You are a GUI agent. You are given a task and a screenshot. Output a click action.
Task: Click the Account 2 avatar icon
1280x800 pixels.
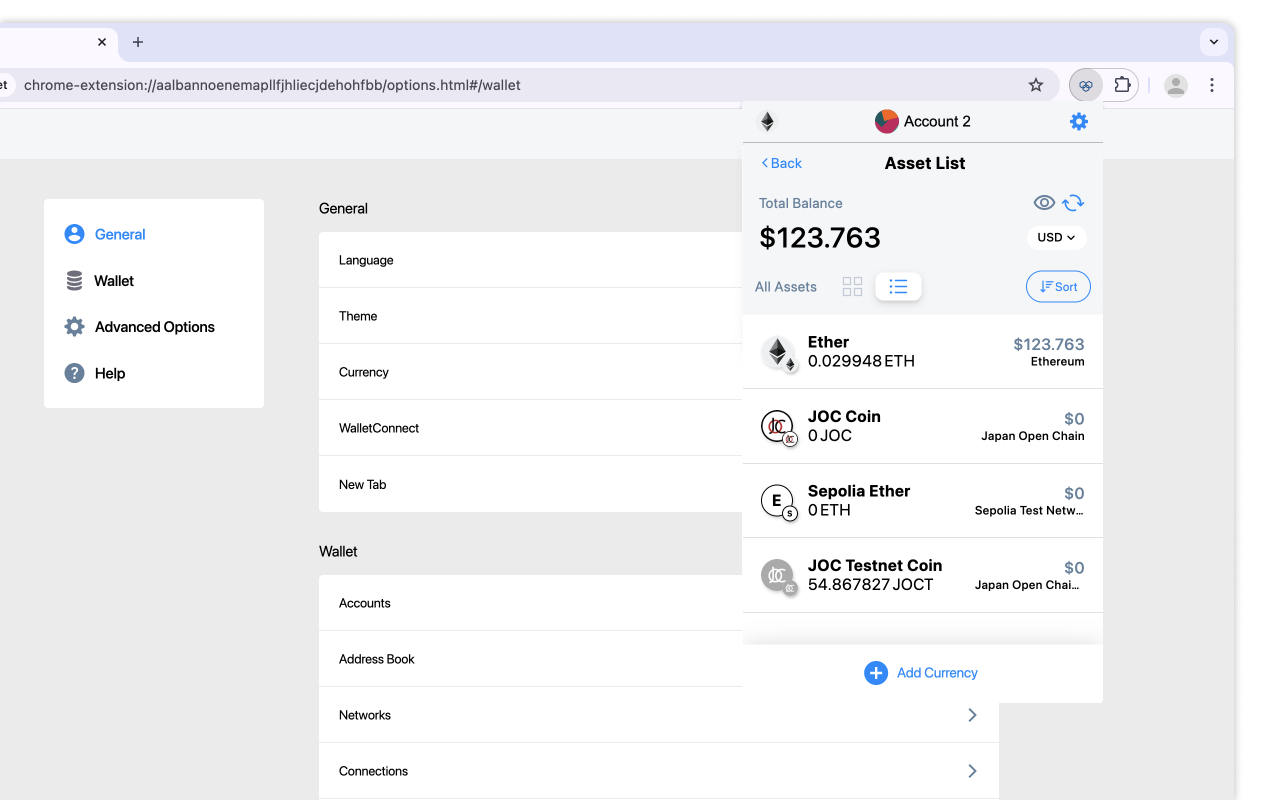coord(886,121)
